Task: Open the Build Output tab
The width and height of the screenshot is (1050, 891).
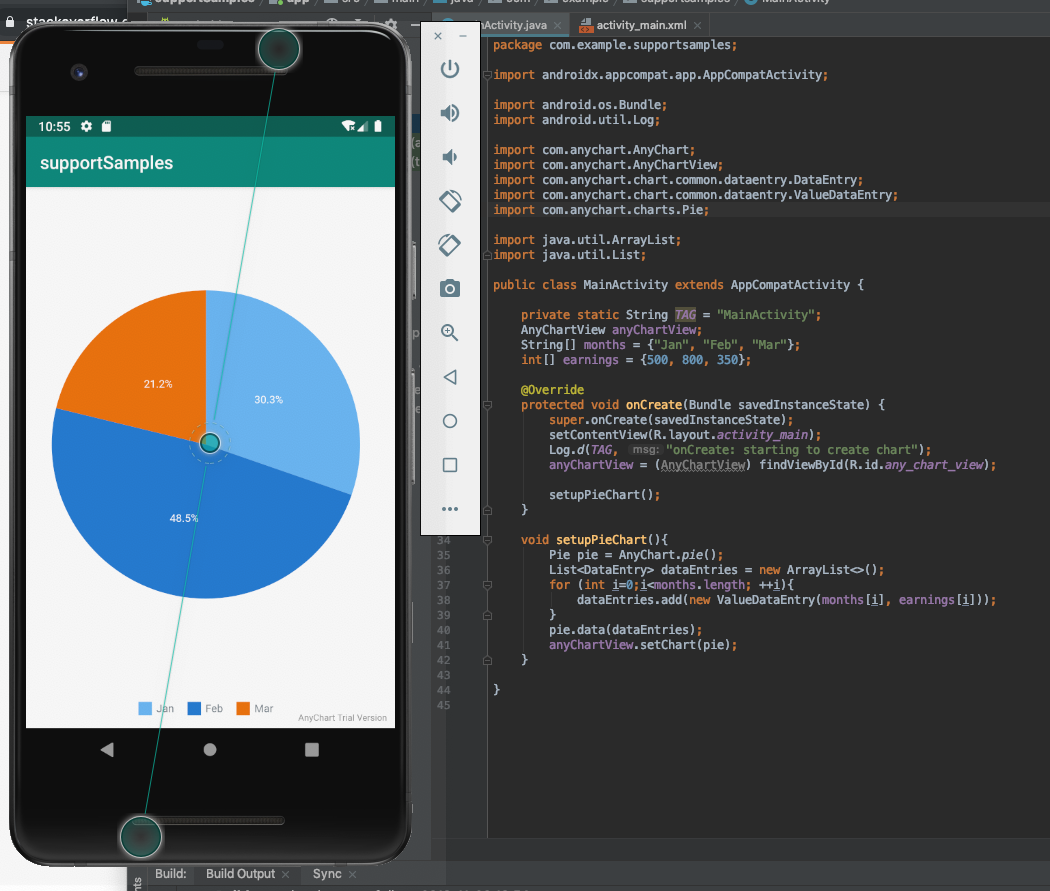Action: [x=240, y=874]
